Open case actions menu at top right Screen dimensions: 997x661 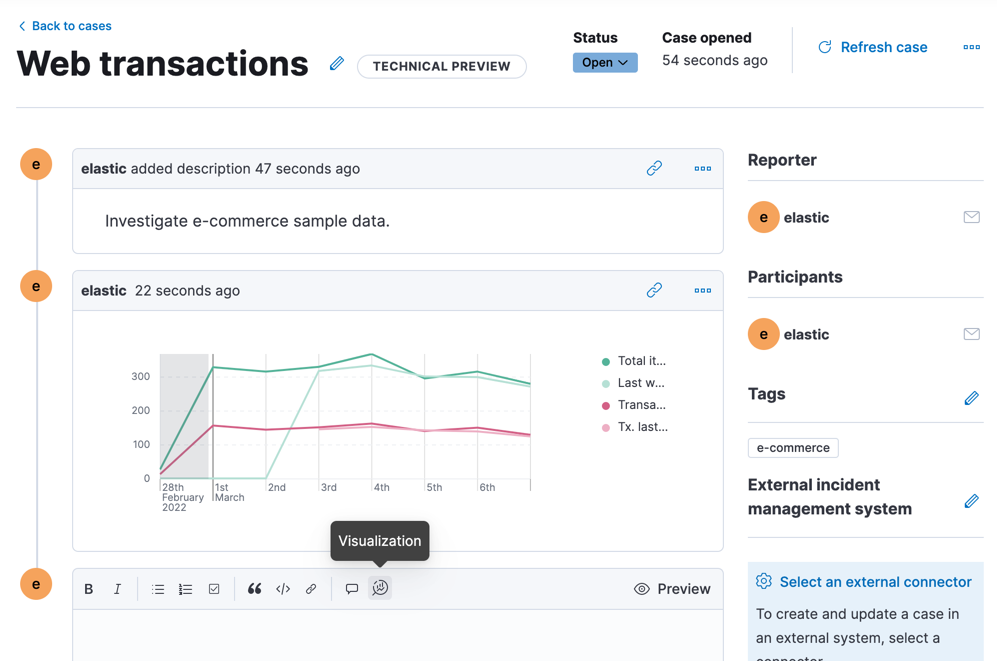point(971,47)
